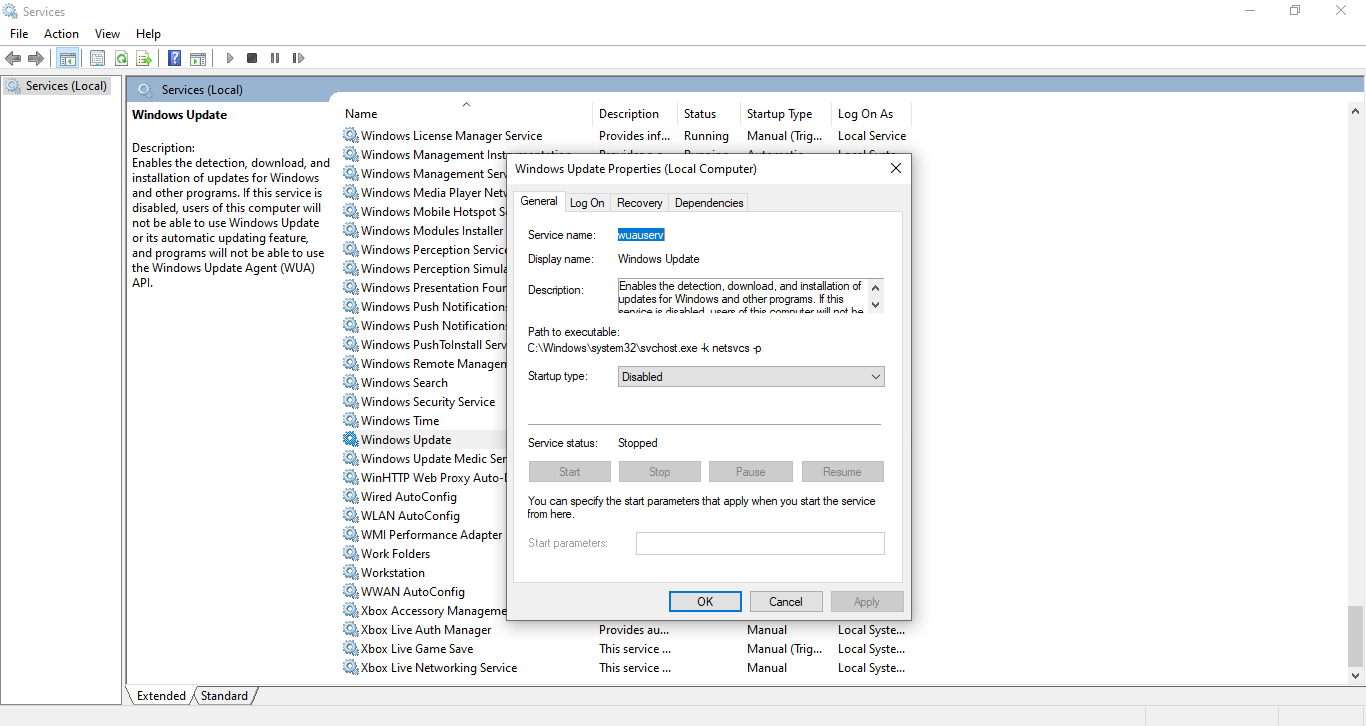Select the Windows License Manager Service row
Viewport: 1366px width, 726px height.
coord(626,135)
